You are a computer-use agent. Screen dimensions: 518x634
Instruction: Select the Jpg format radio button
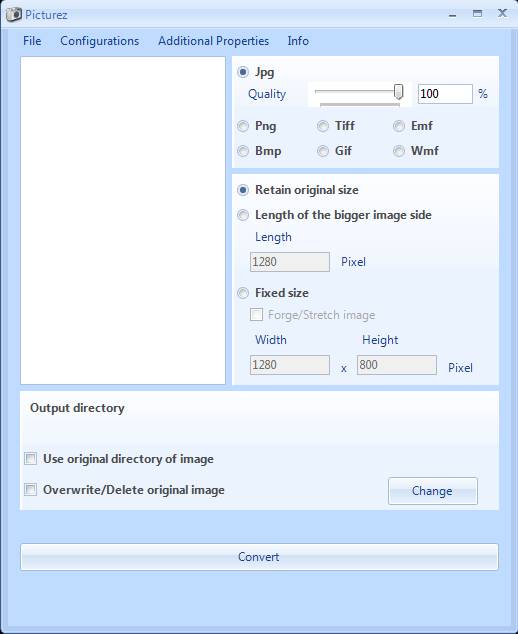[x=243, y=72]
